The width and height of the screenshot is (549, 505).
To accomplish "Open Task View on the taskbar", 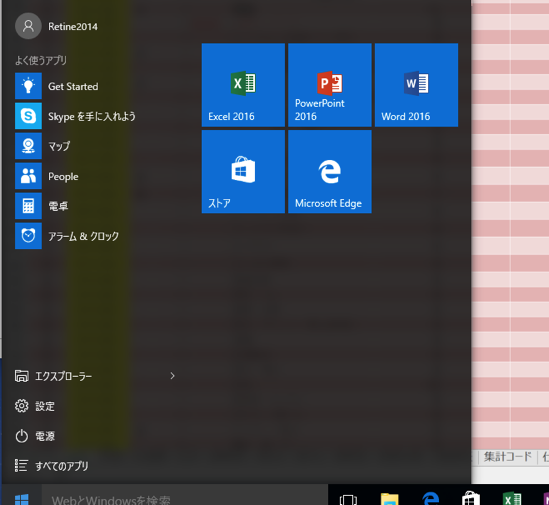I will [348, 499].
